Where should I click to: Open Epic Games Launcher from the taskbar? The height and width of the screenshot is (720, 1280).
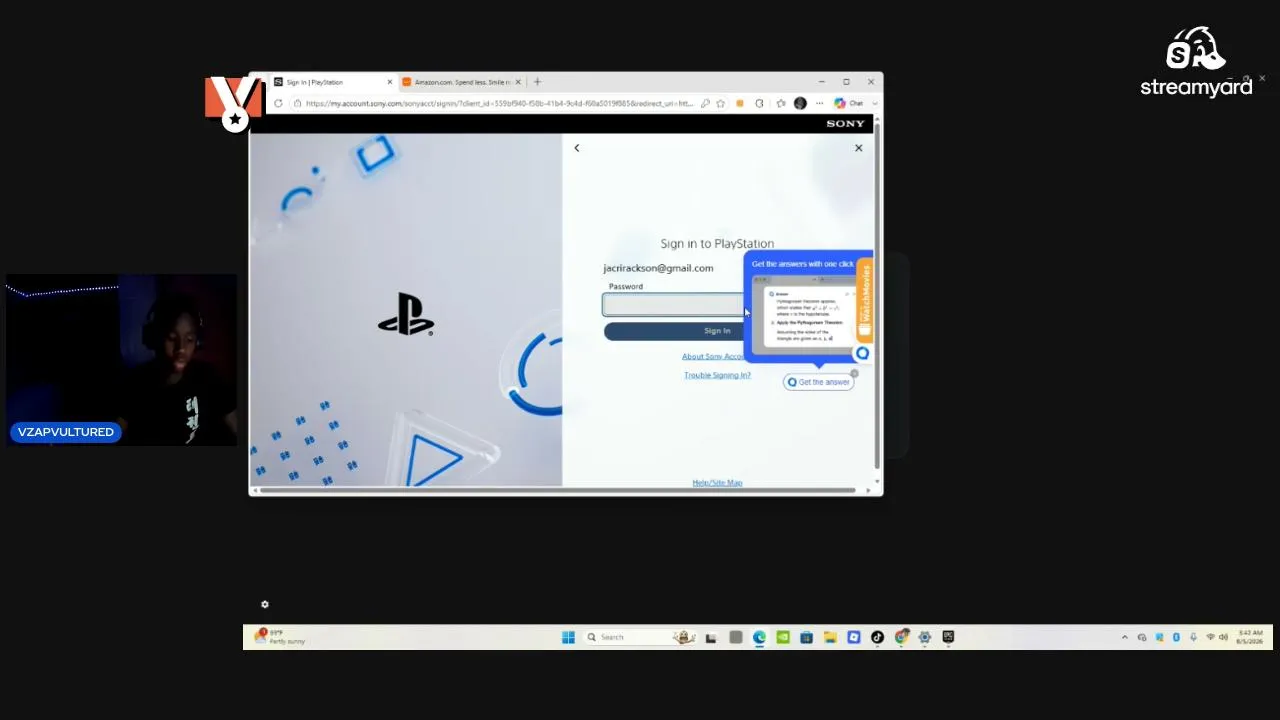tap(948, 637)
